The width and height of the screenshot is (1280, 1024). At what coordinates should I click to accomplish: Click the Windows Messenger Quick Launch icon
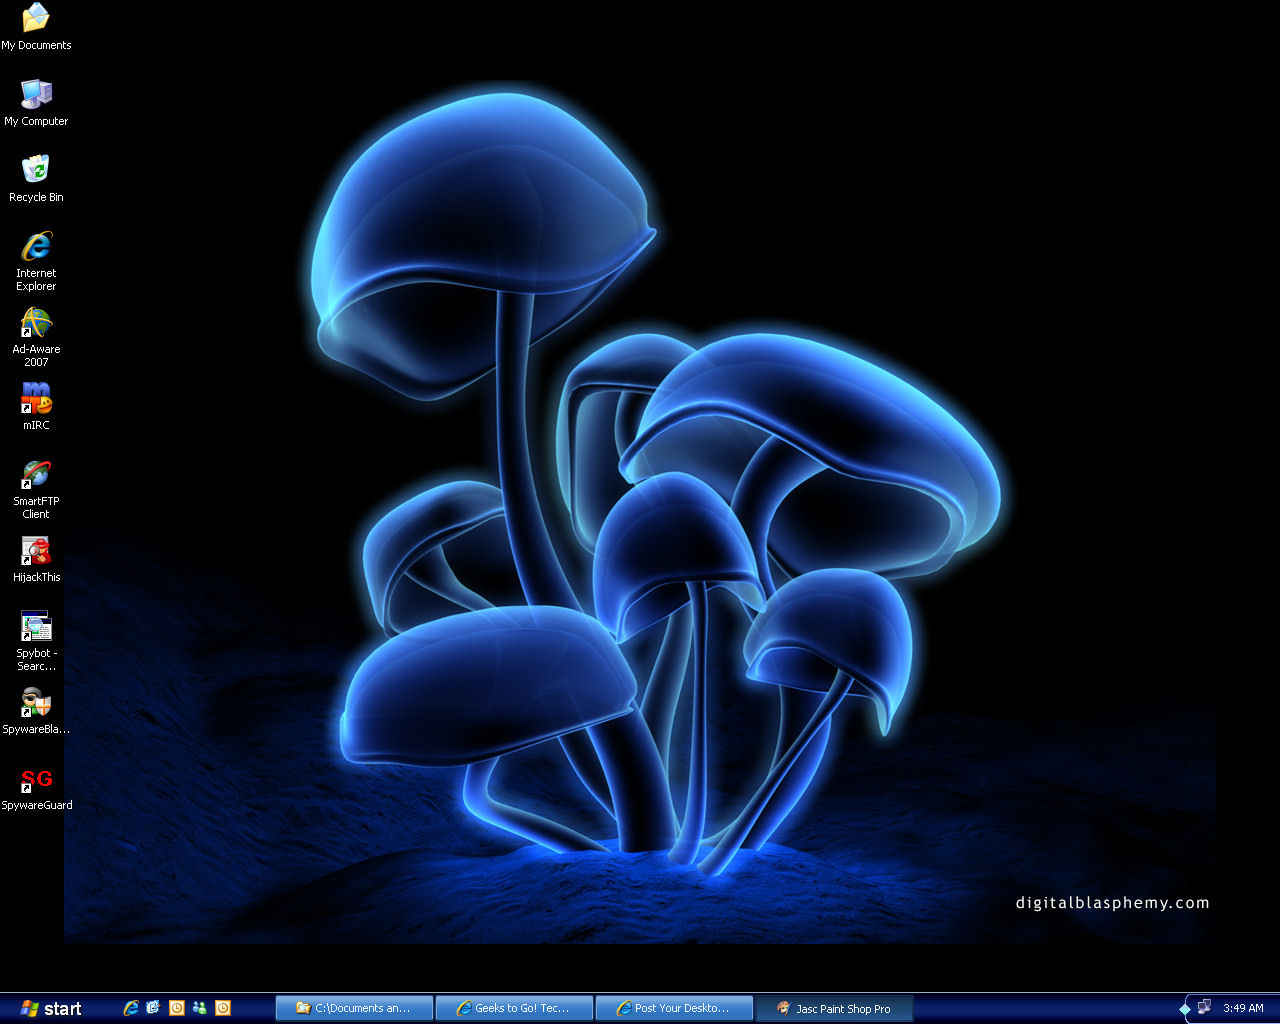[200, 1008]
